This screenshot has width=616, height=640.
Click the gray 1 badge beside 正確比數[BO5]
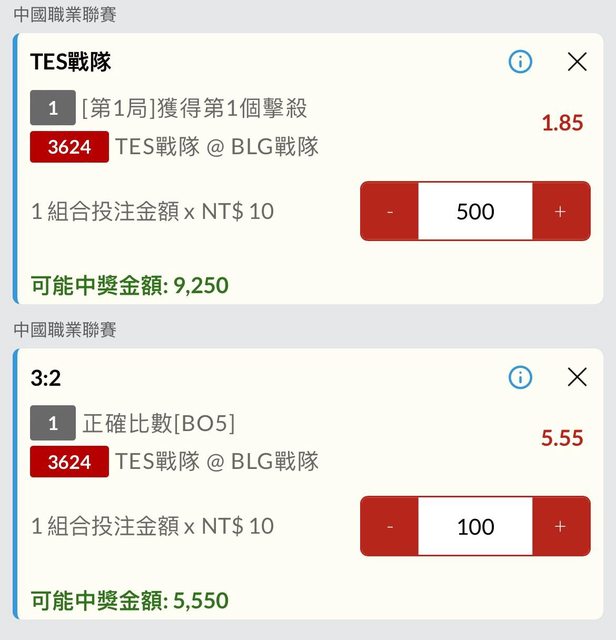(x=53, y=423)
